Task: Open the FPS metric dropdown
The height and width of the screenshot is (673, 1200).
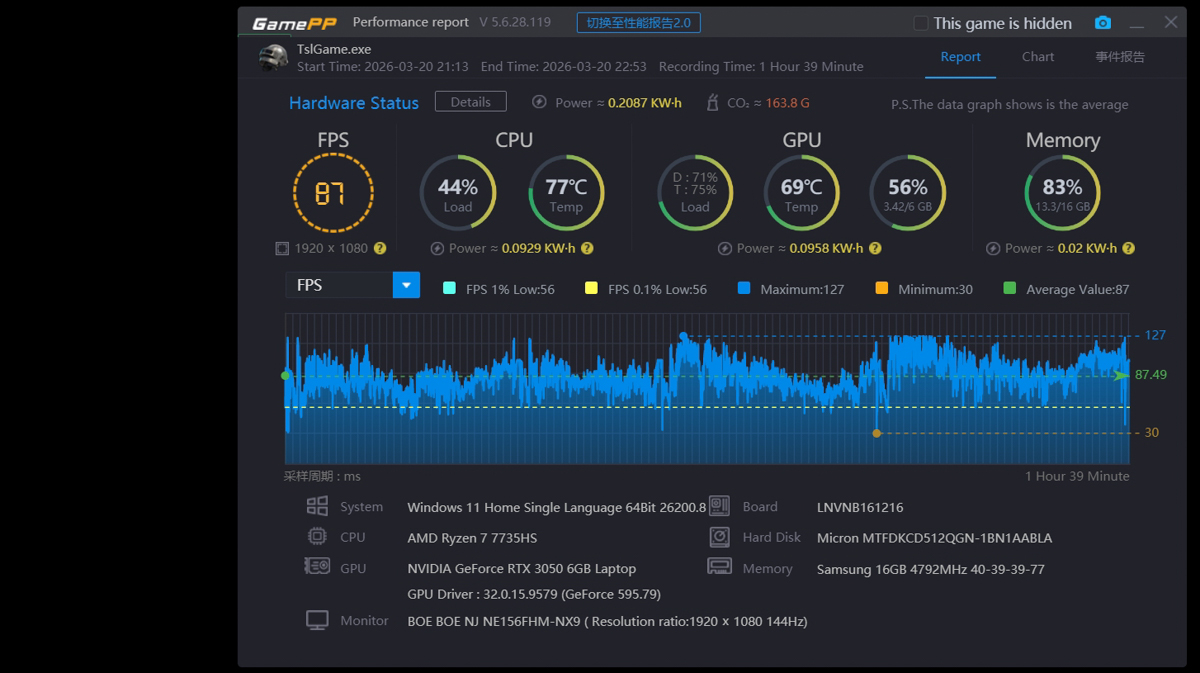Action: tap(406, 284)
